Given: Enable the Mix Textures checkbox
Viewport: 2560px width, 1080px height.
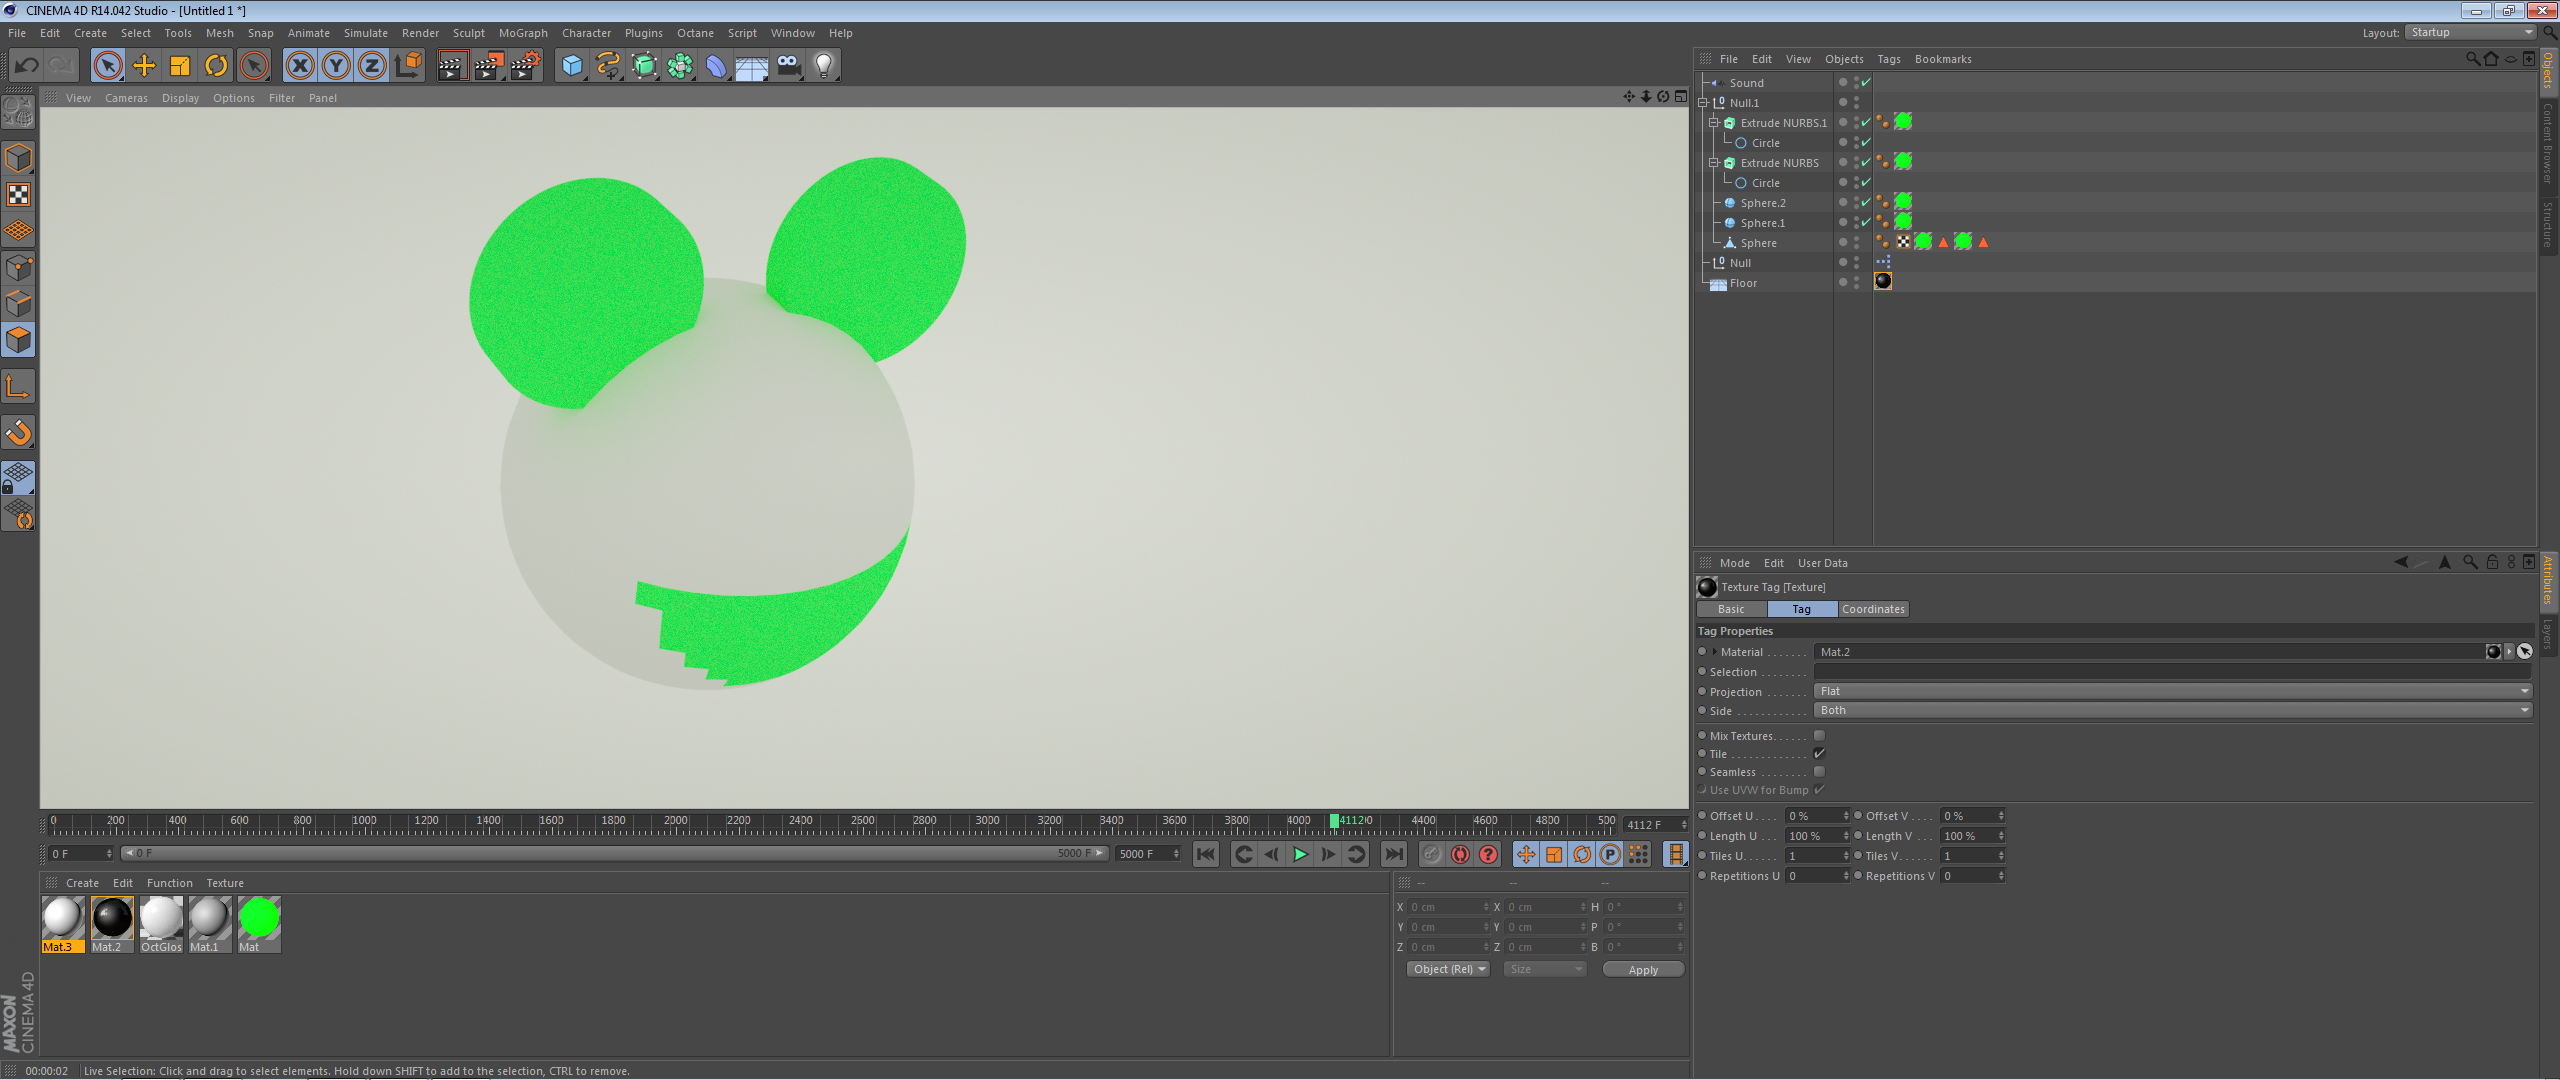Looking at the screenshot, I should [x=1819, y=736].
